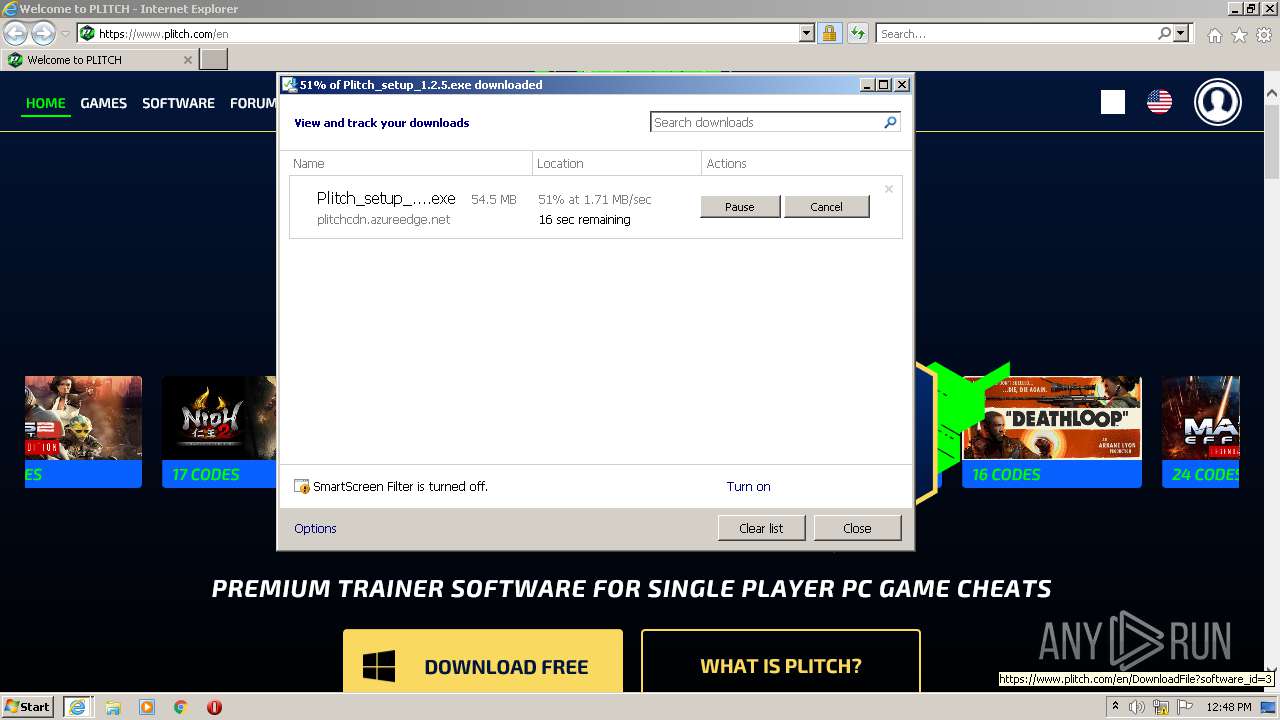
Task: Sort downloads by the Name column header
Action: pyautogui.click(x=410, y=163)
